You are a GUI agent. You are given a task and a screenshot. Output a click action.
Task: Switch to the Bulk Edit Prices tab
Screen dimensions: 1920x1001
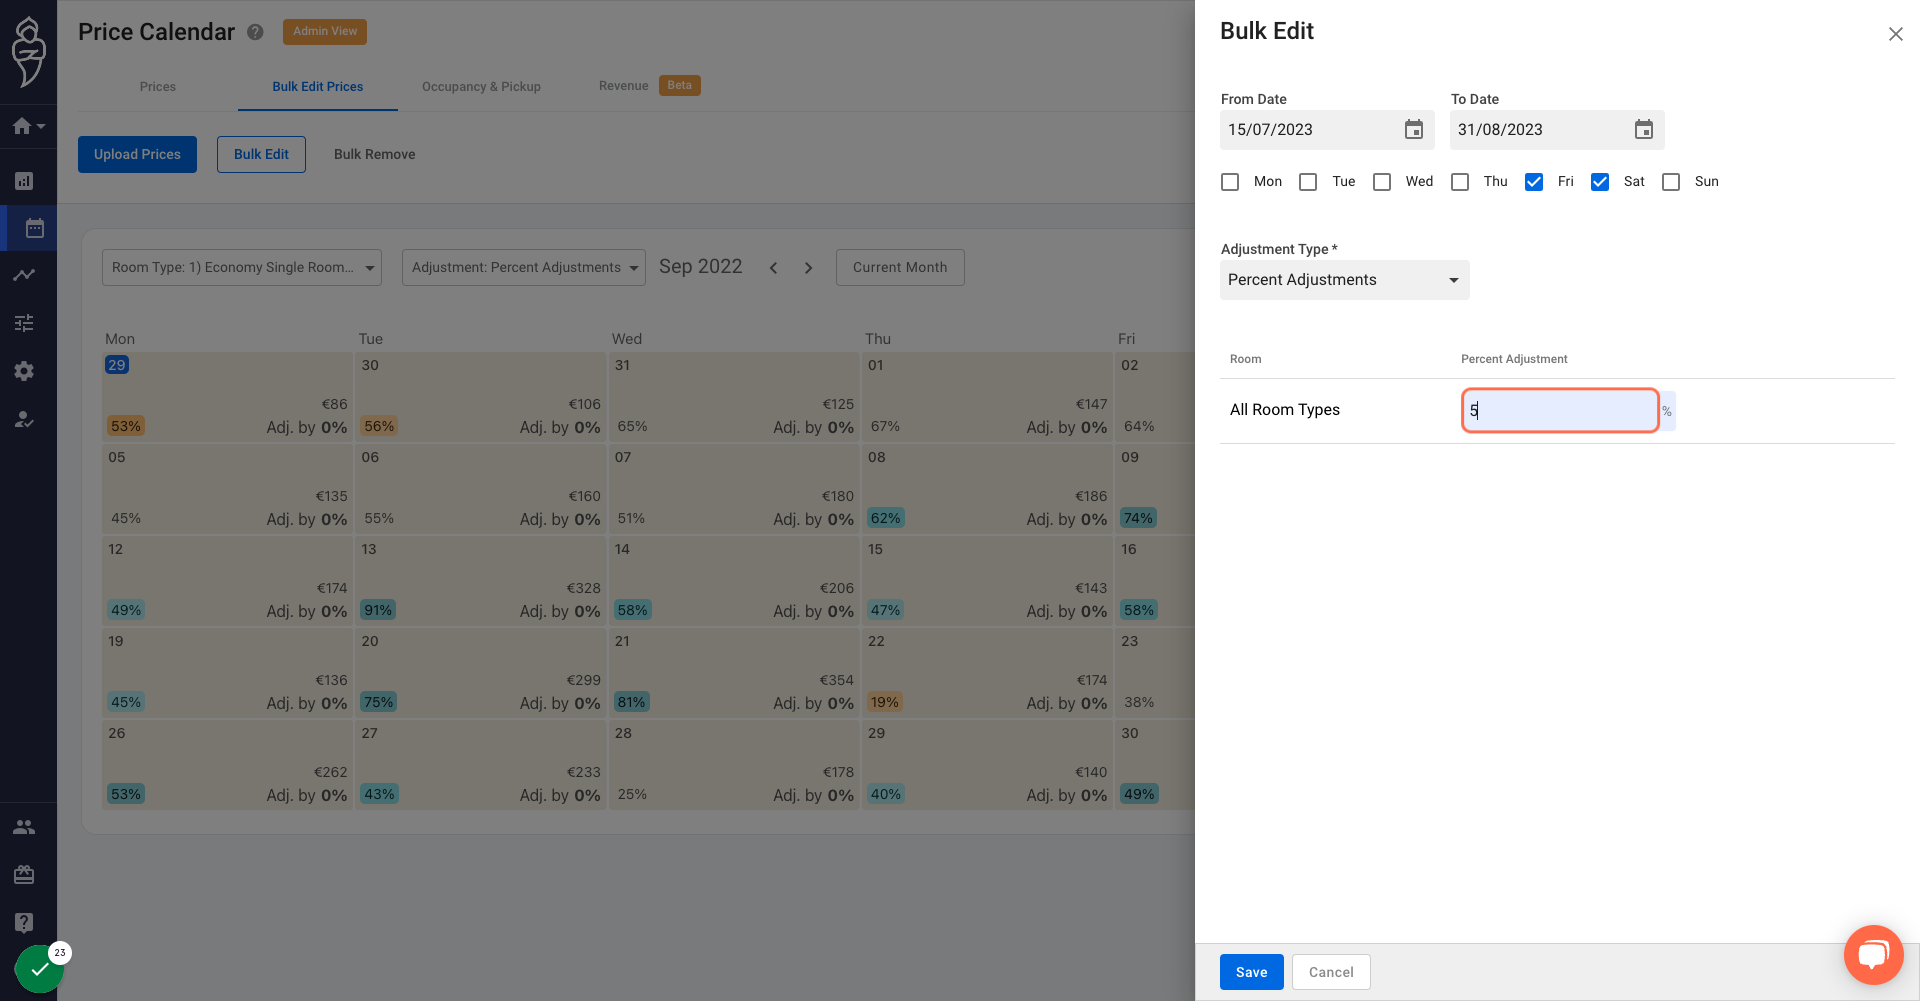point(318,87)
